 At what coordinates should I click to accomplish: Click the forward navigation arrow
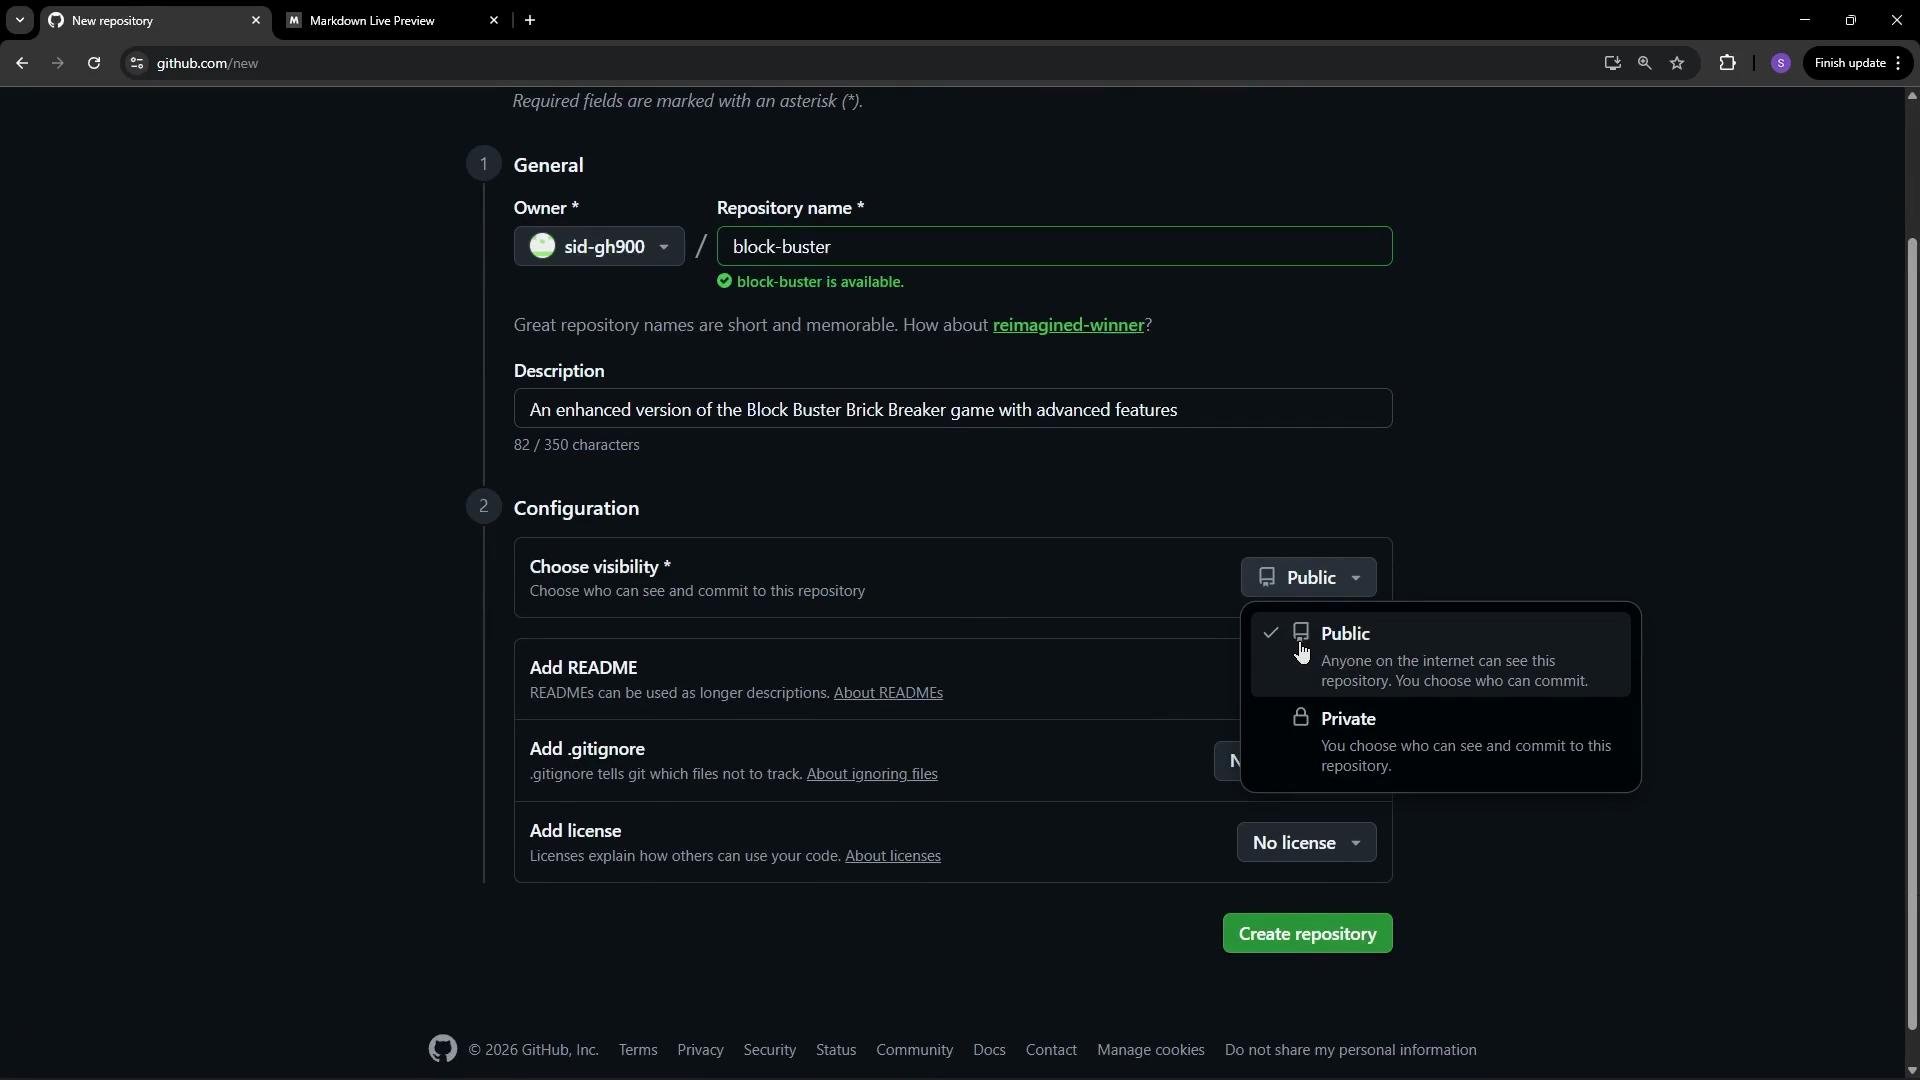click(x=58, y=63)
